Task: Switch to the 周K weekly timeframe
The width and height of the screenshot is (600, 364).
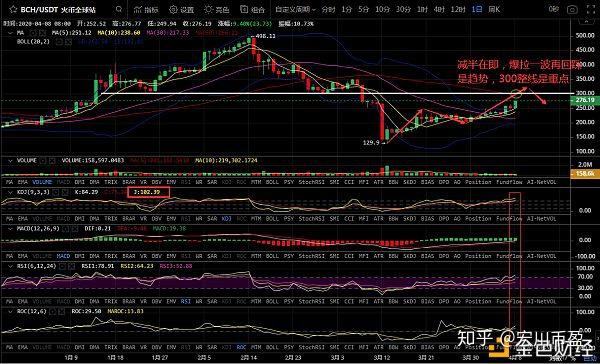Action: point(494,10)
